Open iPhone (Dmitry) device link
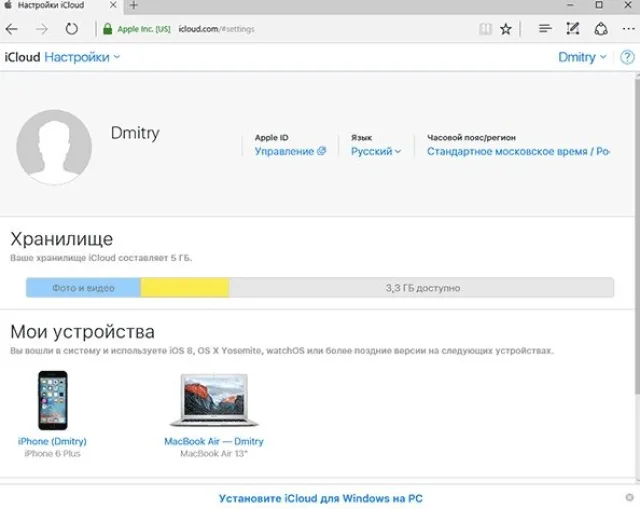Screen dimensions: 640x509 pos(52,441)
